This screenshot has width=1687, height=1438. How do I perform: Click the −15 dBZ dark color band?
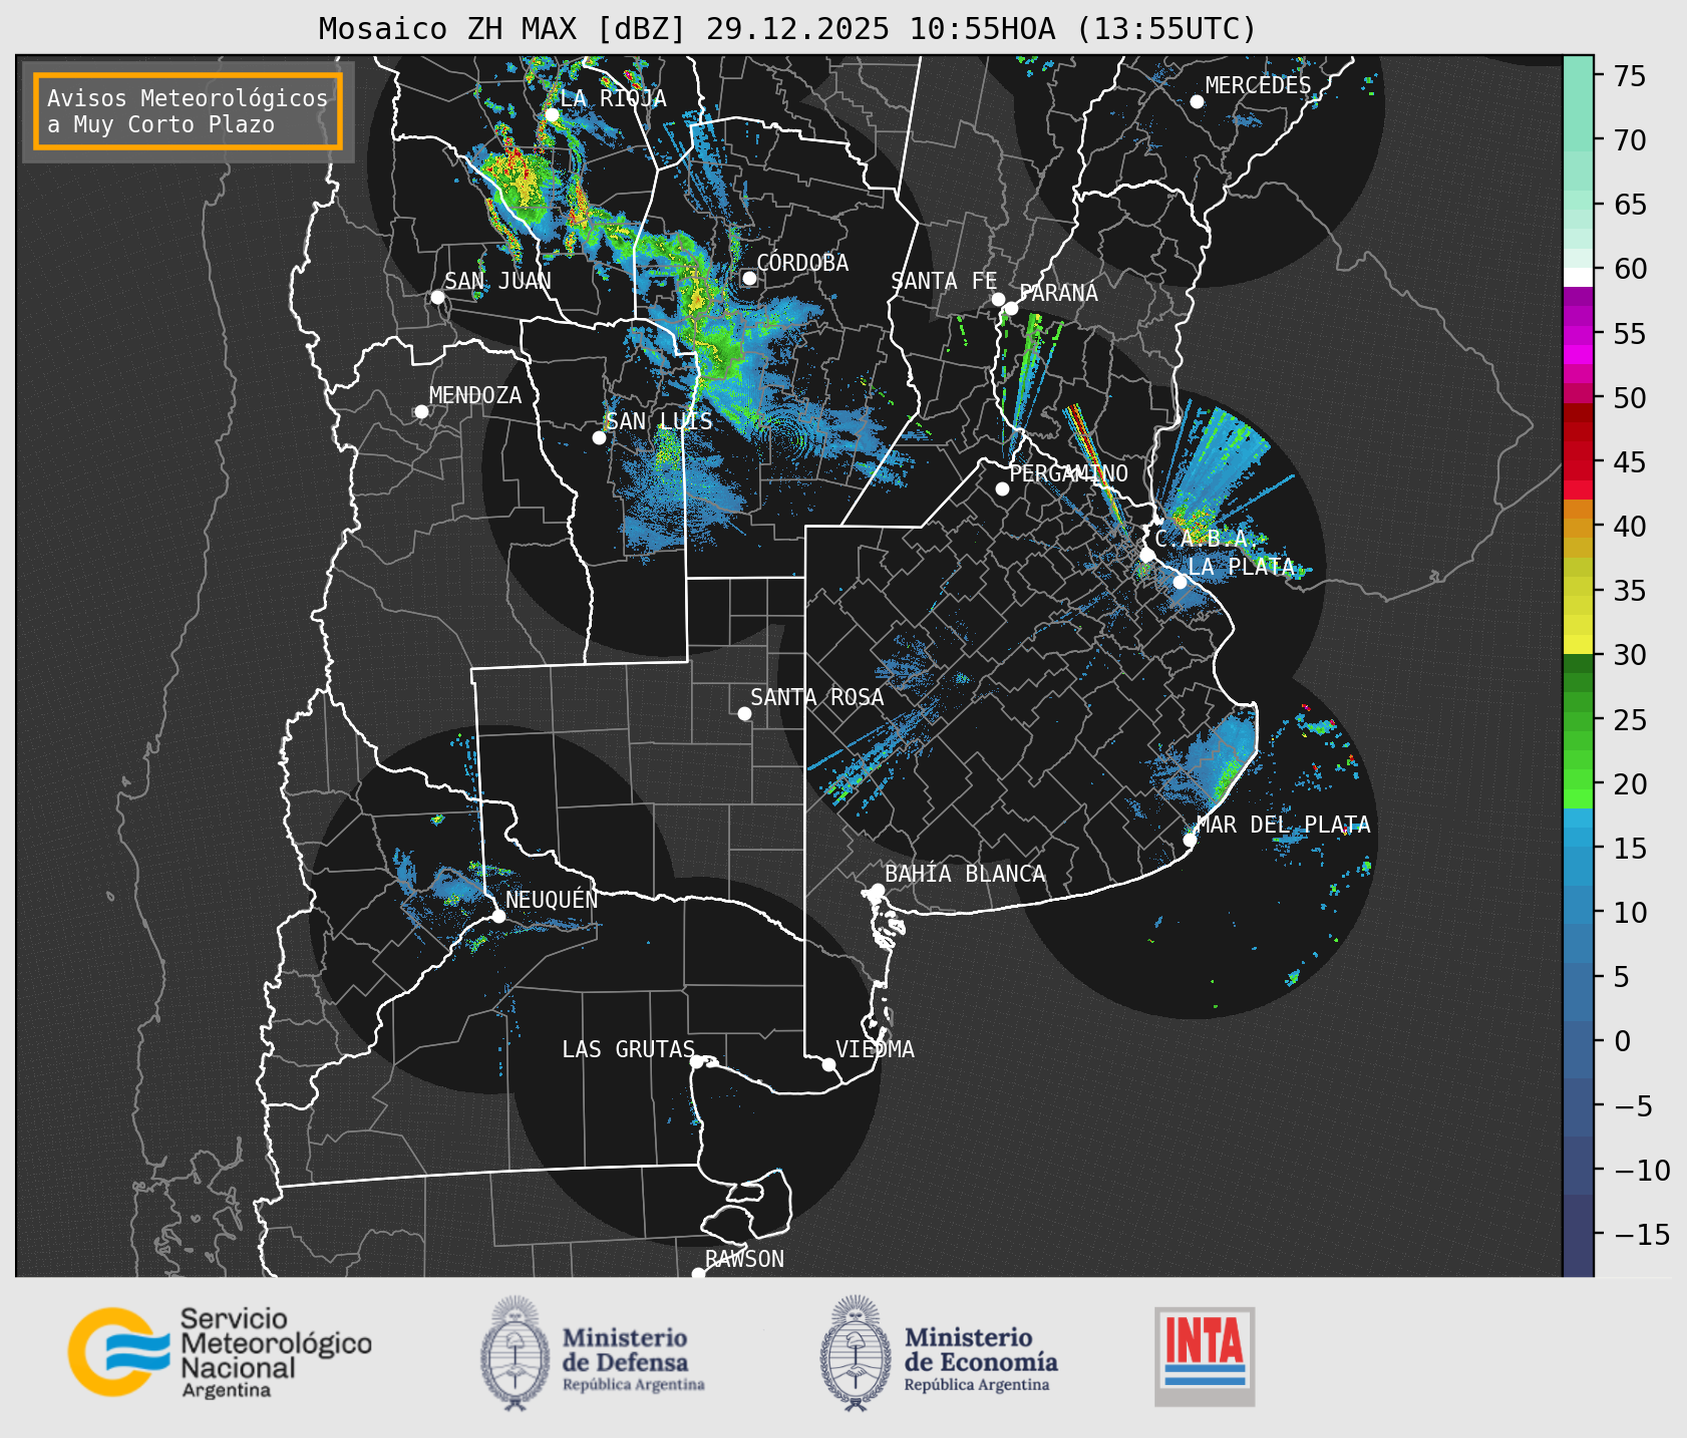tap(1578, 1234)
